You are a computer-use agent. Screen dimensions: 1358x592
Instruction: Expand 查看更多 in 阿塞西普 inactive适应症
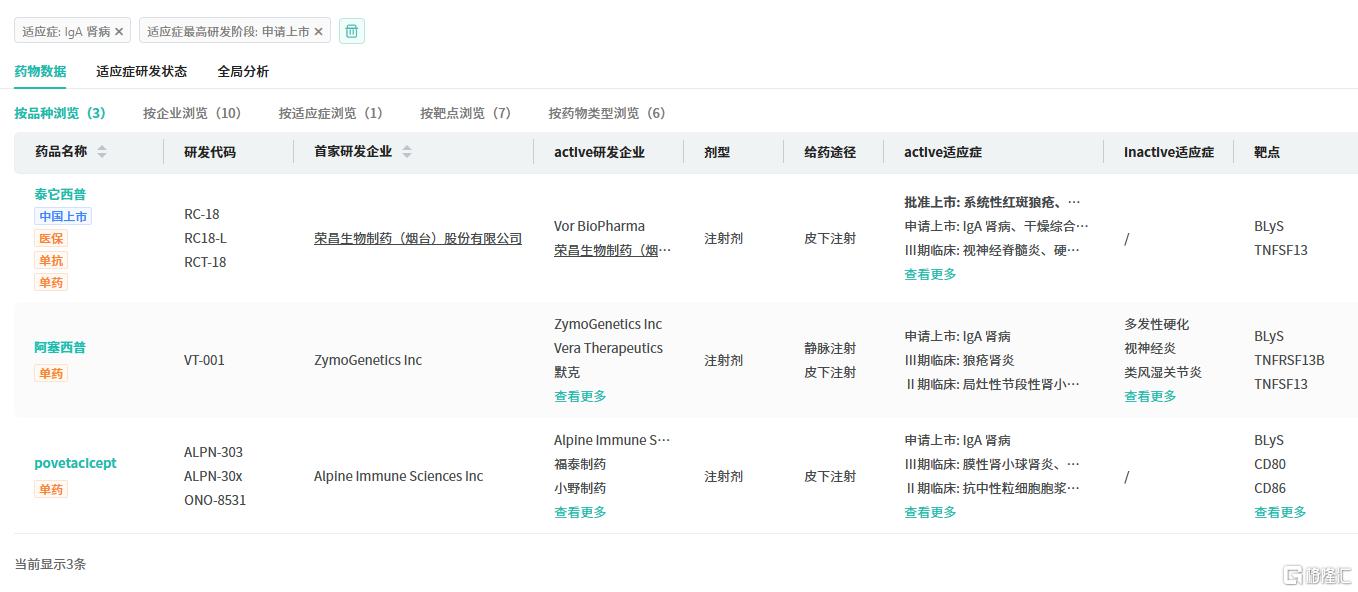[x=1150, y=396]
